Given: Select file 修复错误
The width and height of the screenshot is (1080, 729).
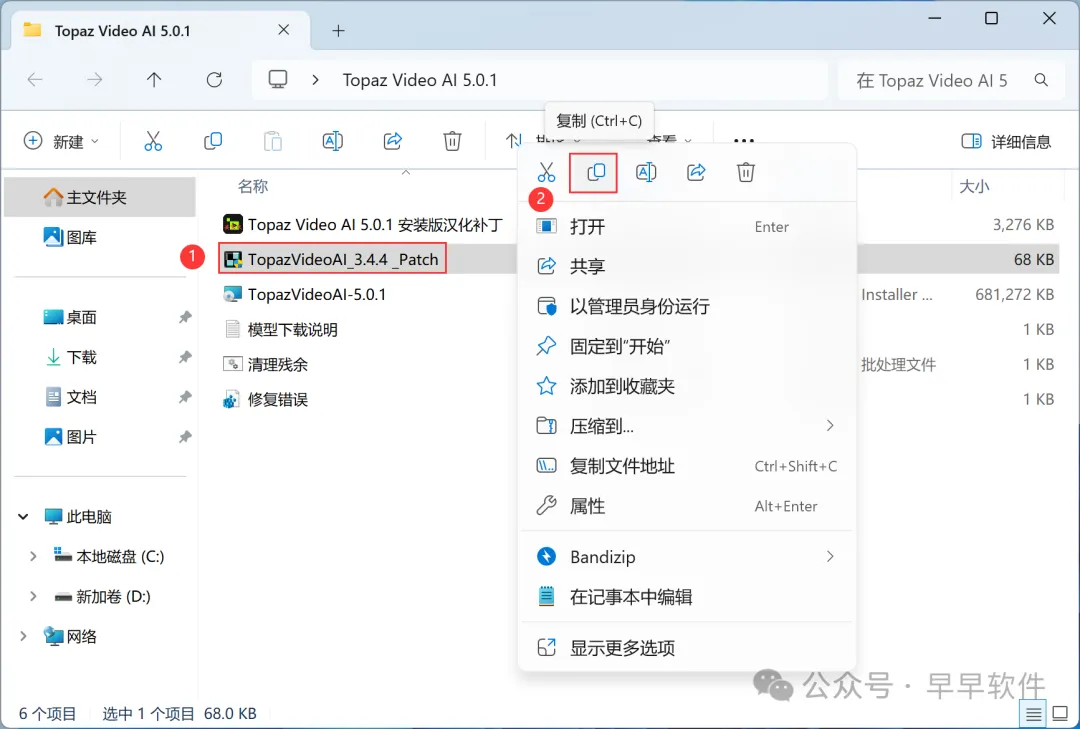Looking at the screenshot, I should (266, 399).
